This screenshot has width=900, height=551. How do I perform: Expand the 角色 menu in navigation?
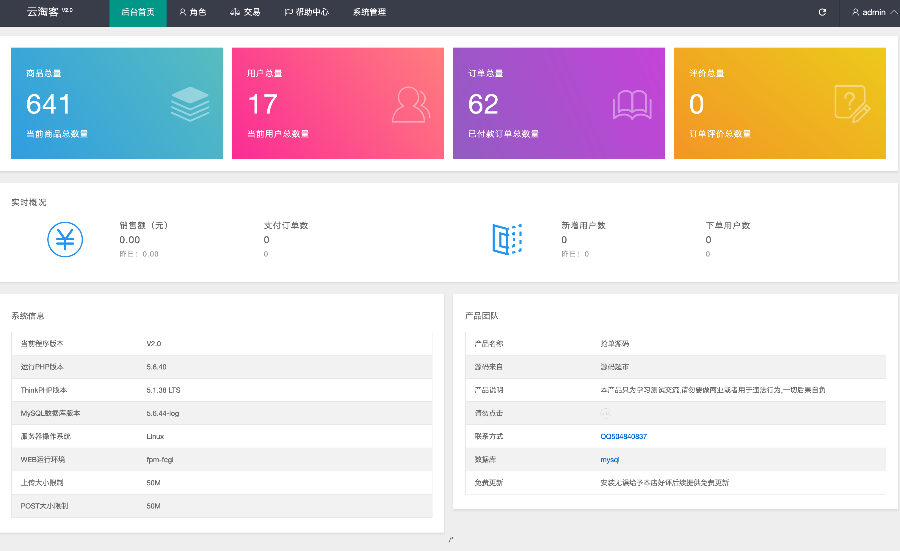coord(192,13)
